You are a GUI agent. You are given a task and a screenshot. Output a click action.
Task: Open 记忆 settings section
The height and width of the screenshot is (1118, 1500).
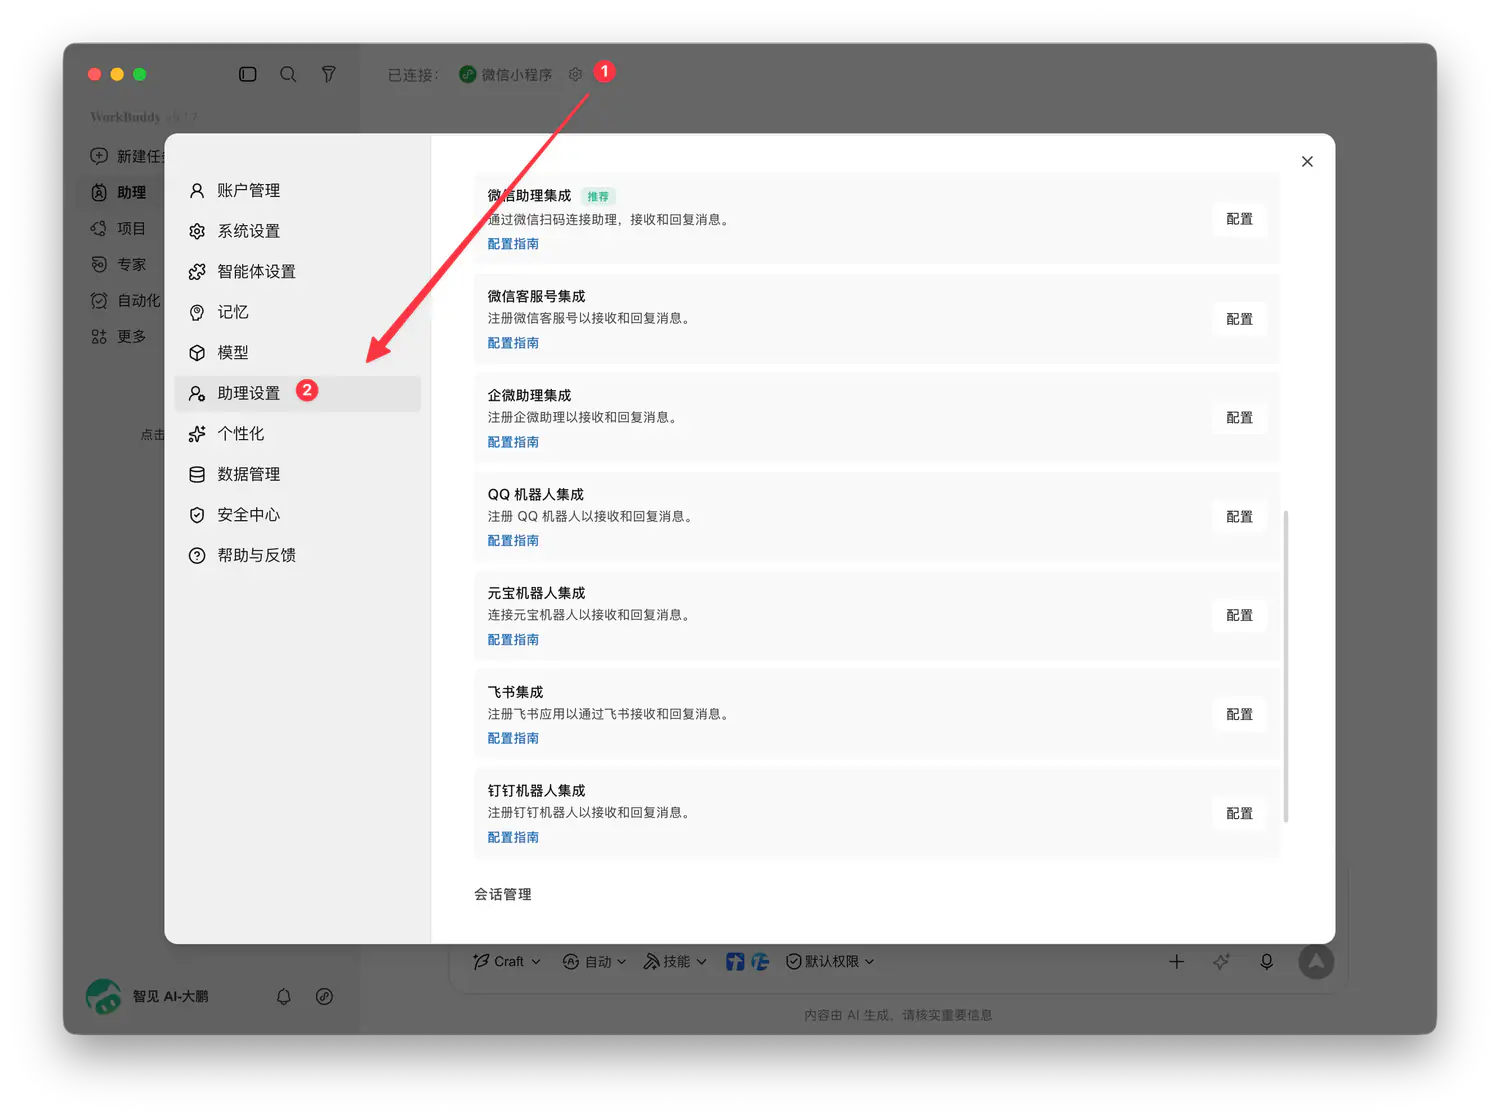[x=298, y=312]
